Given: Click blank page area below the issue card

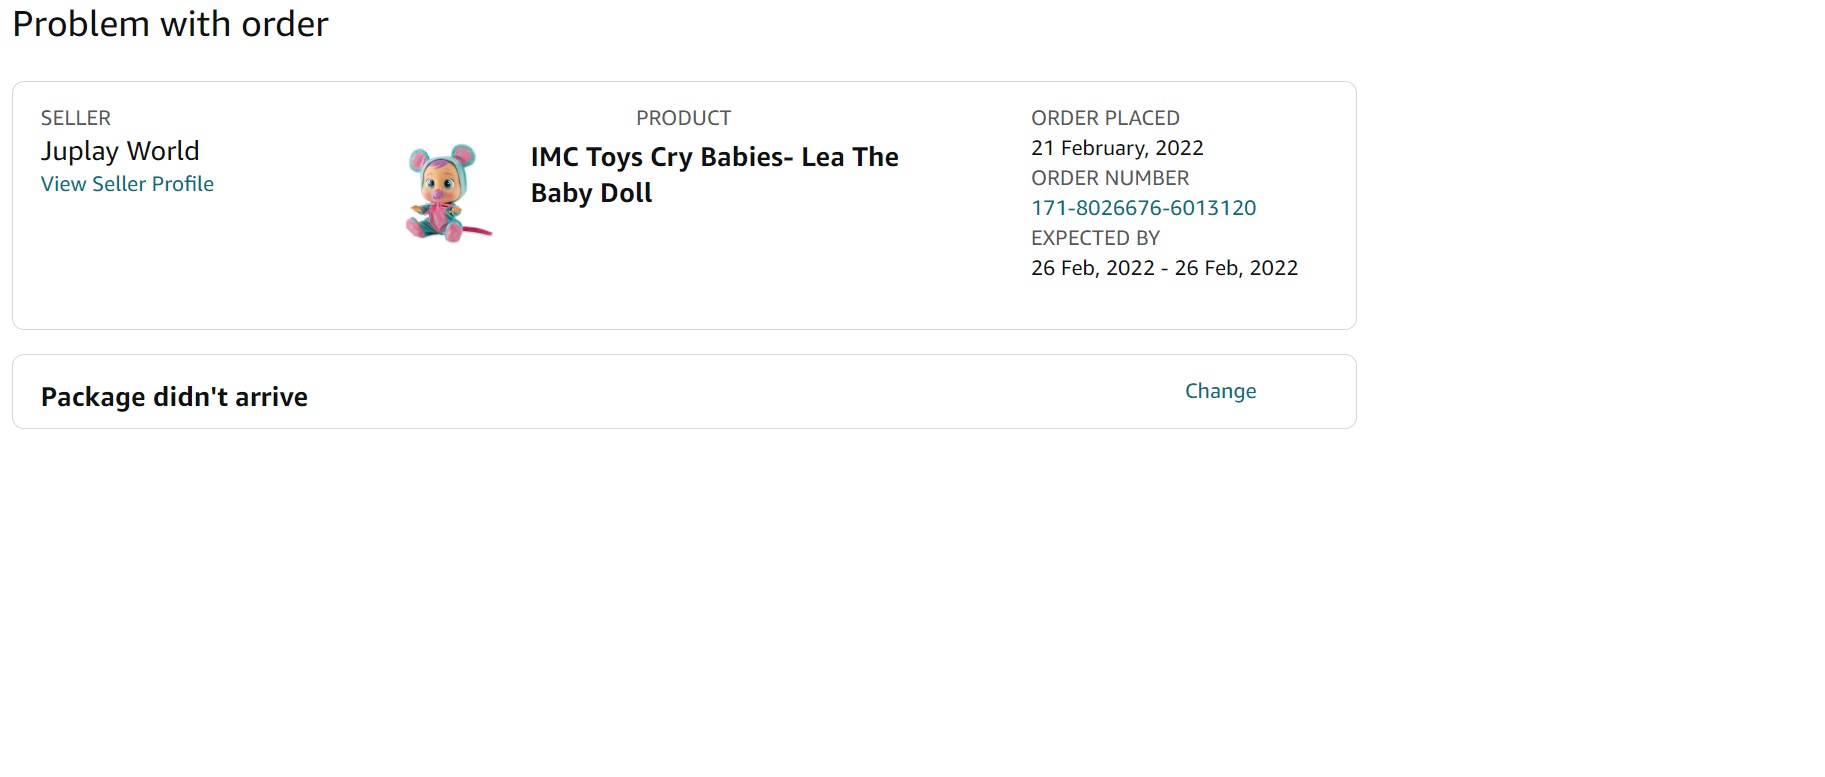Looking at the screenshot, I should (x=680, y=600).
